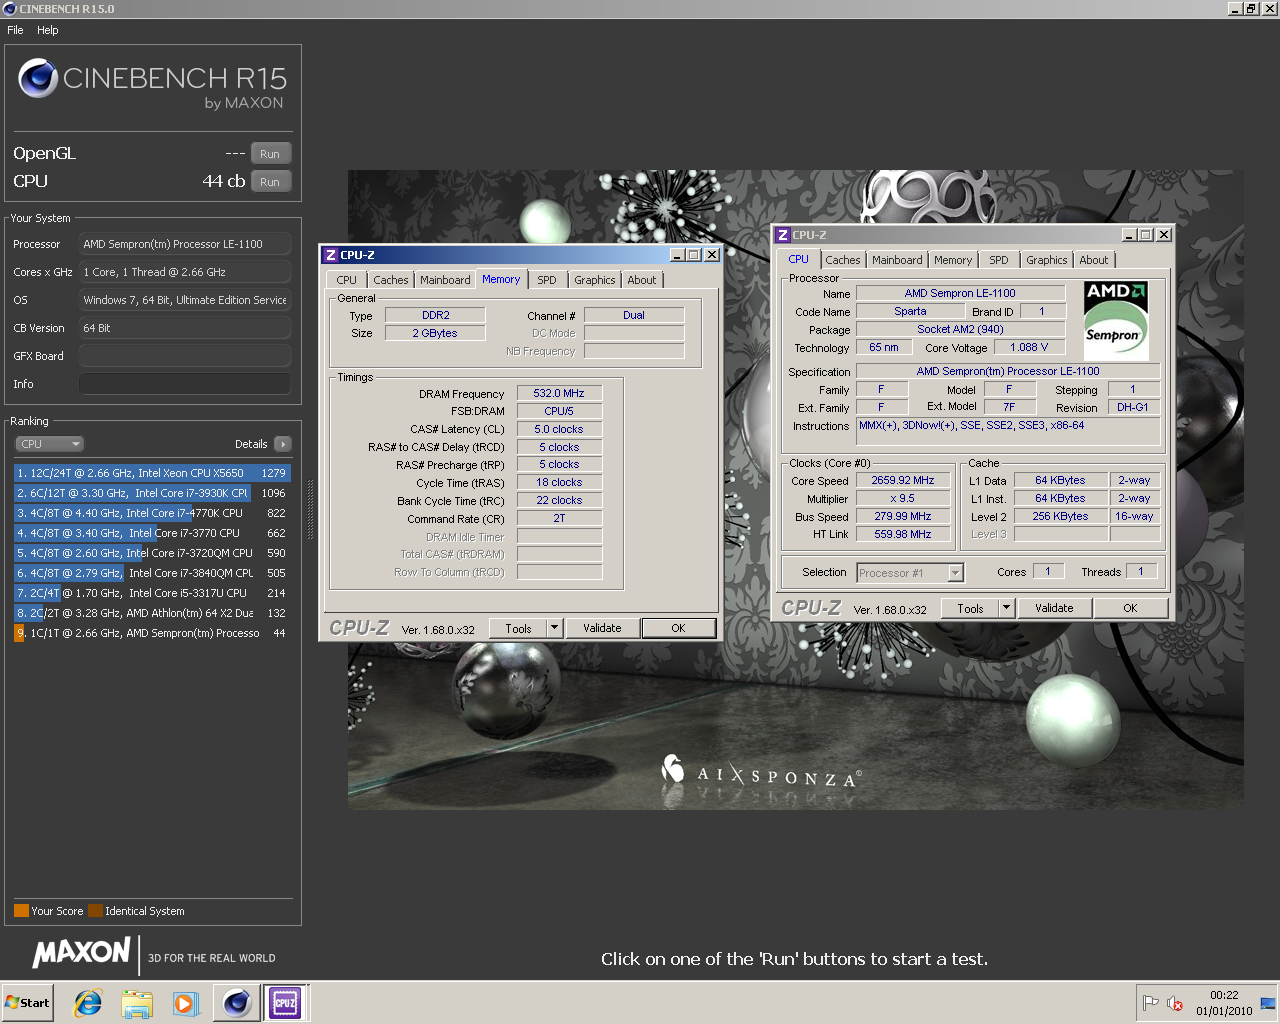Open Tools dropdown arrow in Memory CPU-Z window

(x=554, y=628)
